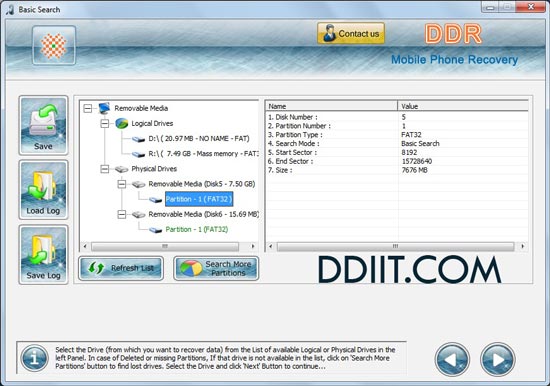Click the drive tree horizontal scrollbar thumb
Viewport: 550px width, 386px height.
click(165, 246)
